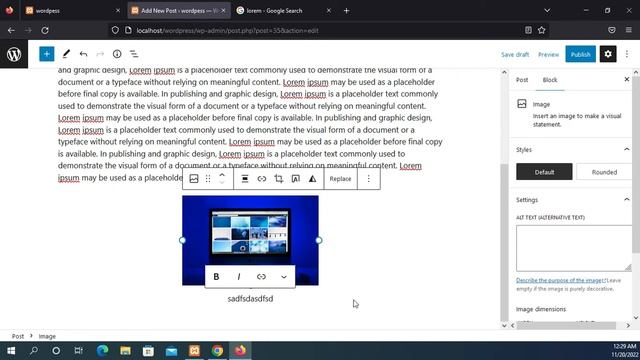This screenshot has height=360, width=640.
Task: Save draft of the post
Action: click(515, 54)
